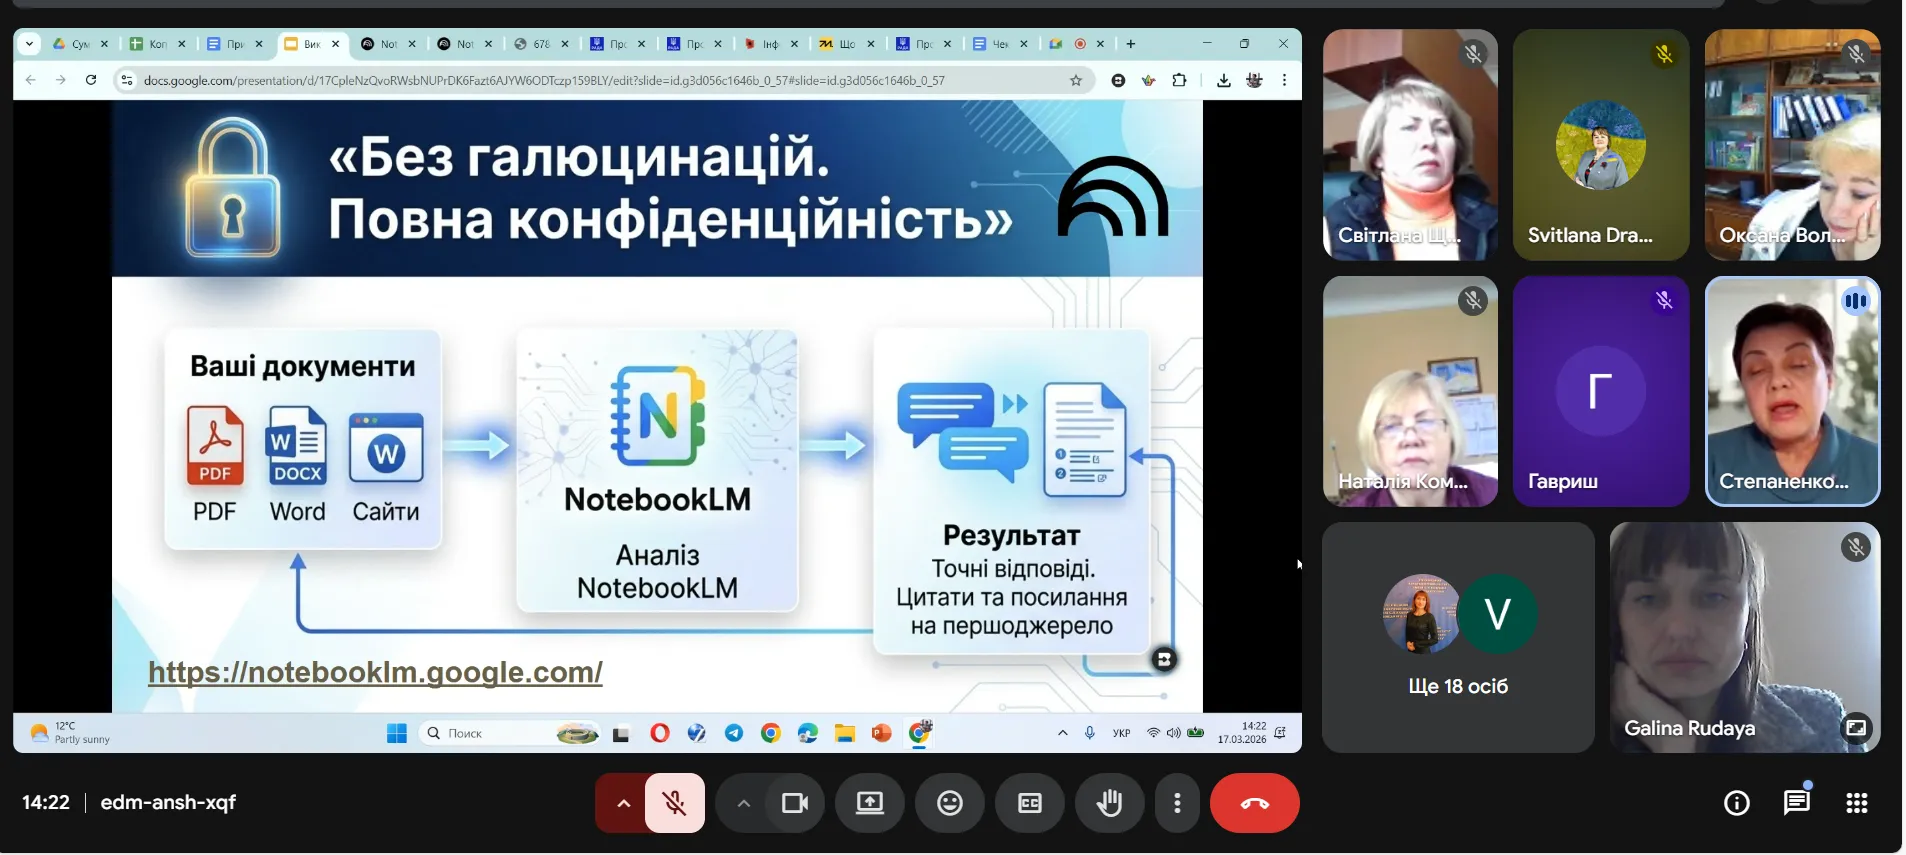Open video settings arrow beside camera
Image resolution: width=1906 pixels, height=855 pixels.
(743, 803)
